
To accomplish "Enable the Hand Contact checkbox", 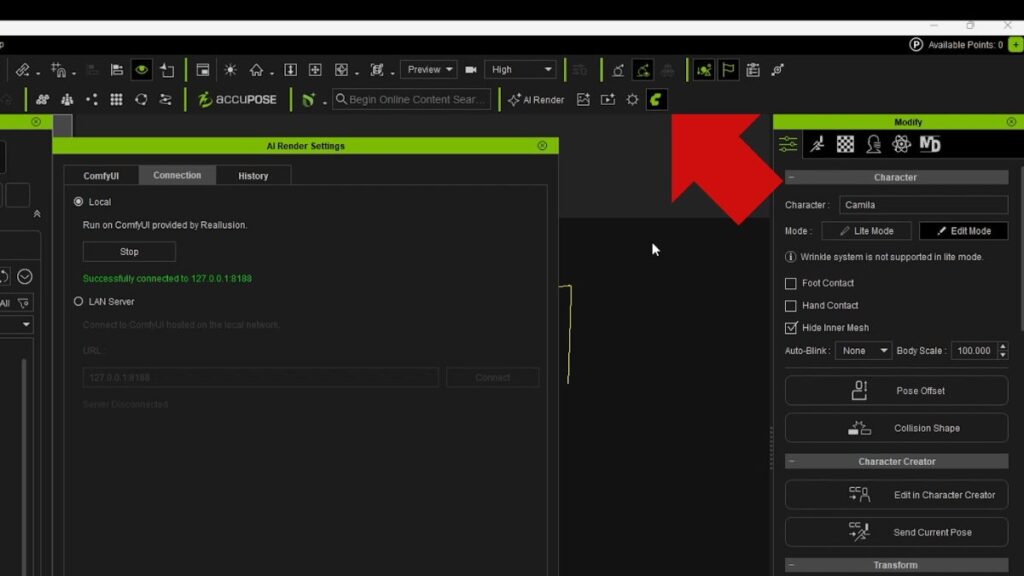I will click(x=791, y=306).
